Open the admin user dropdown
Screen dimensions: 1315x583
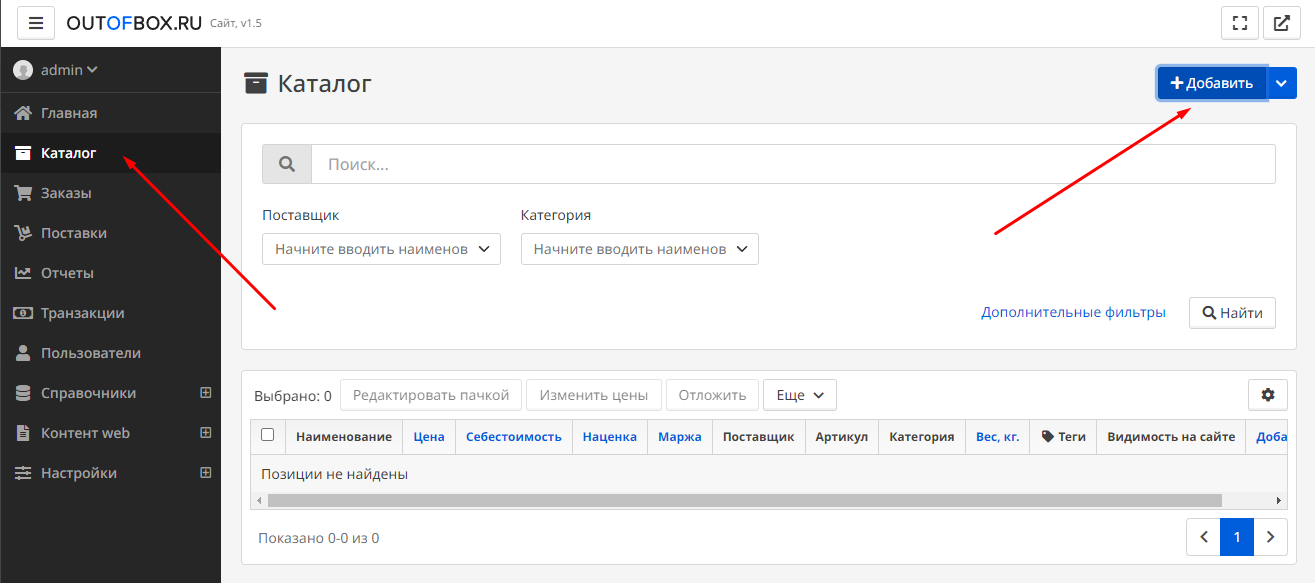click(69, 70)
